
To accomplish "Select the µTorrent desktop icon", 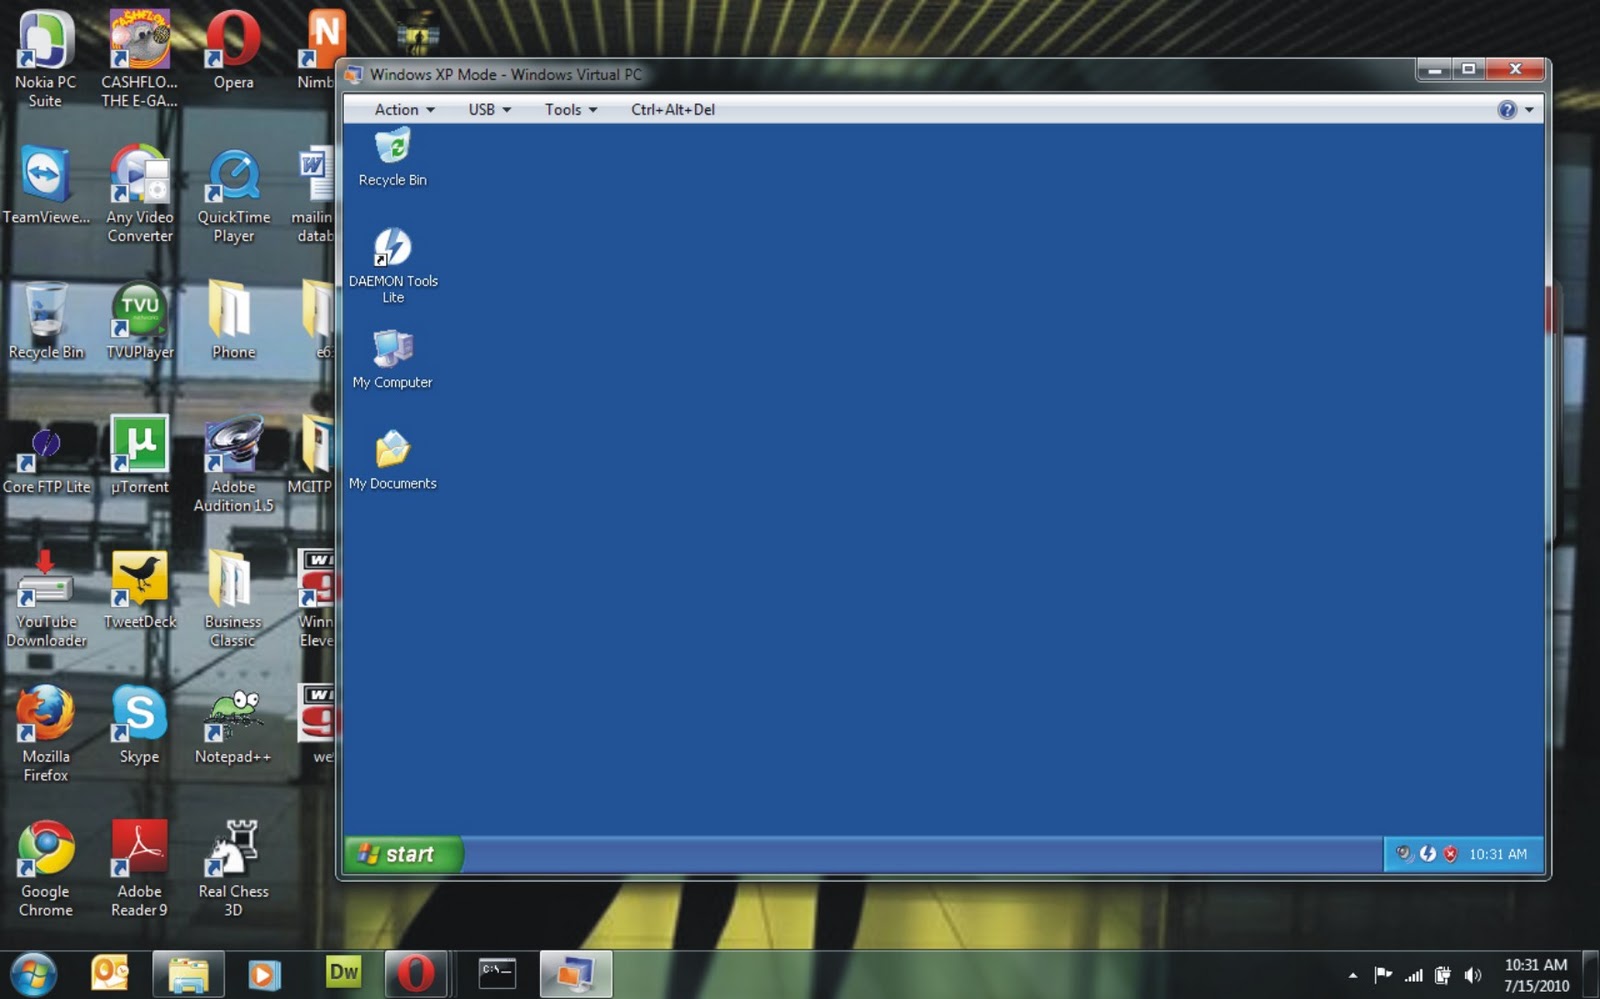I will (140, 456).
